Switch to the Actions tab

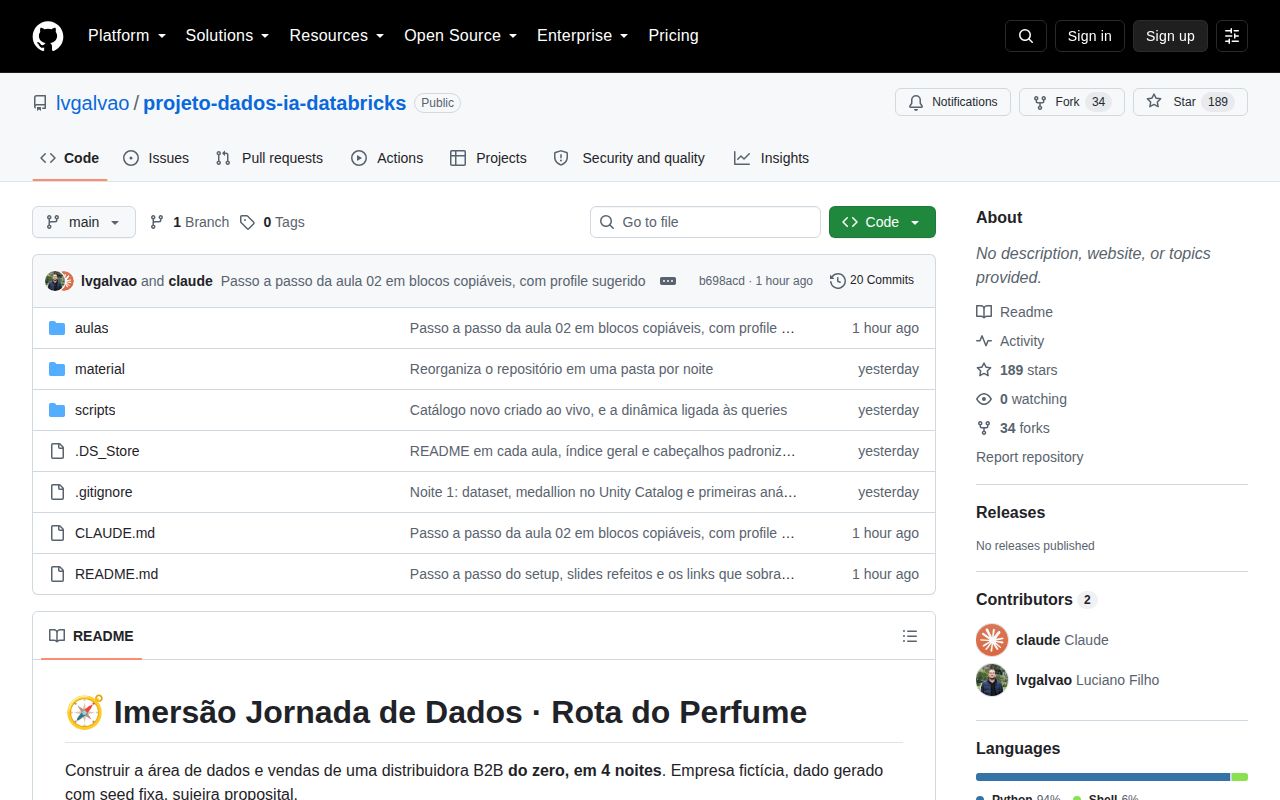coord(387,158)
